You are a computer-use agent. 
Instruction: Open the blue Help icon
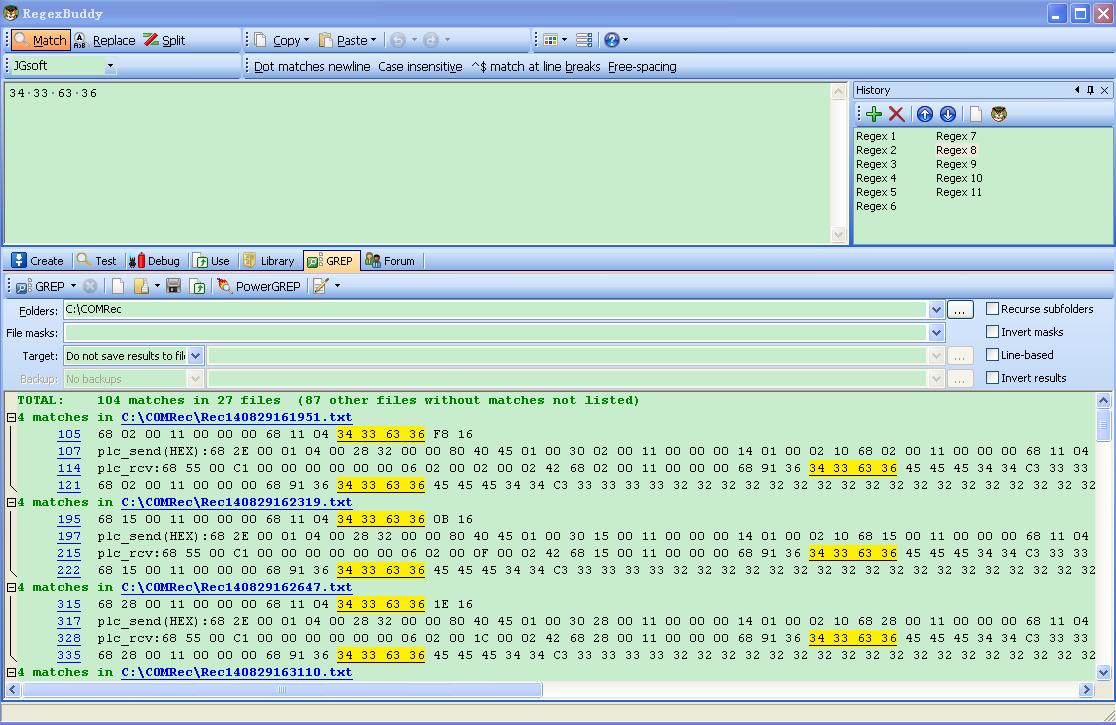click(611, 40)
